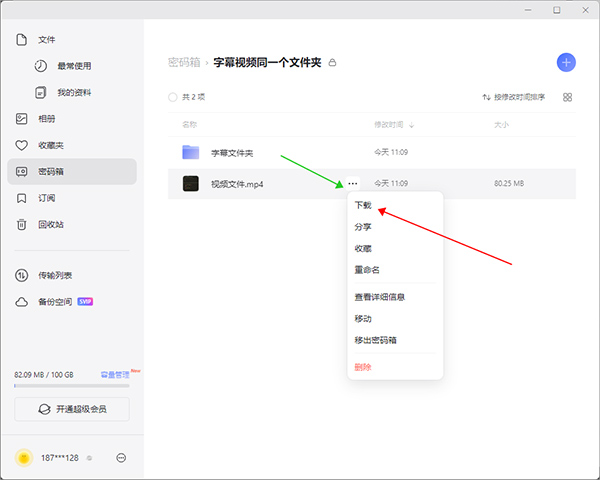
Task: Go to 收藏夹 favorites in sidebar
Action: click(51, 145)
